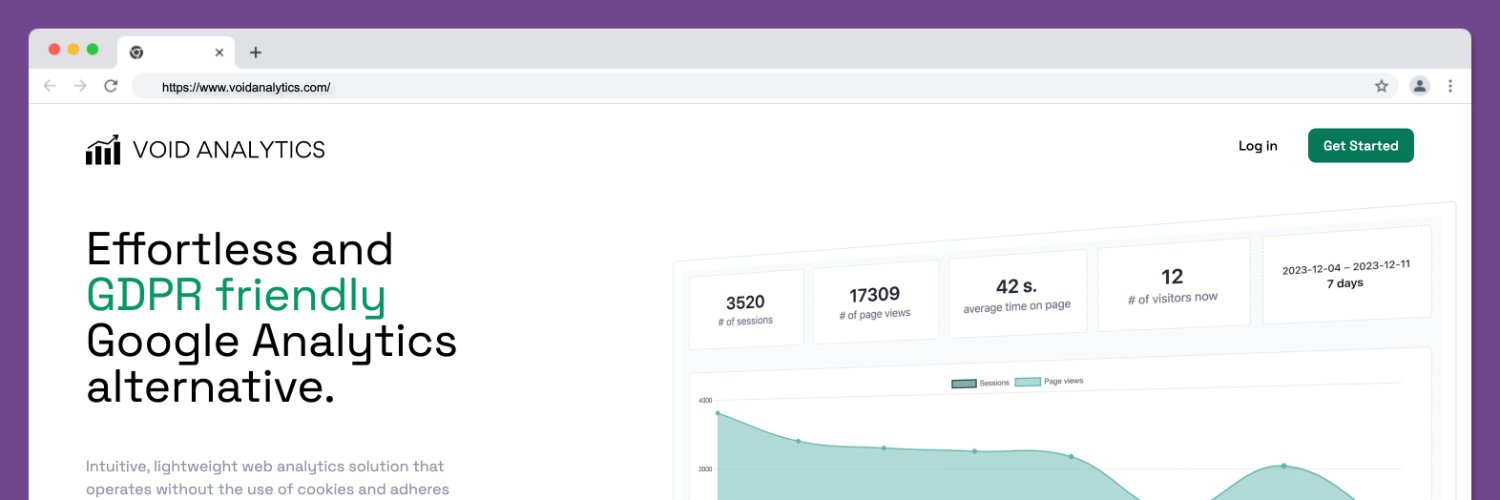The image size is (1500, 500).
Task: Click the Effortless and heading line
Action: 240,248
